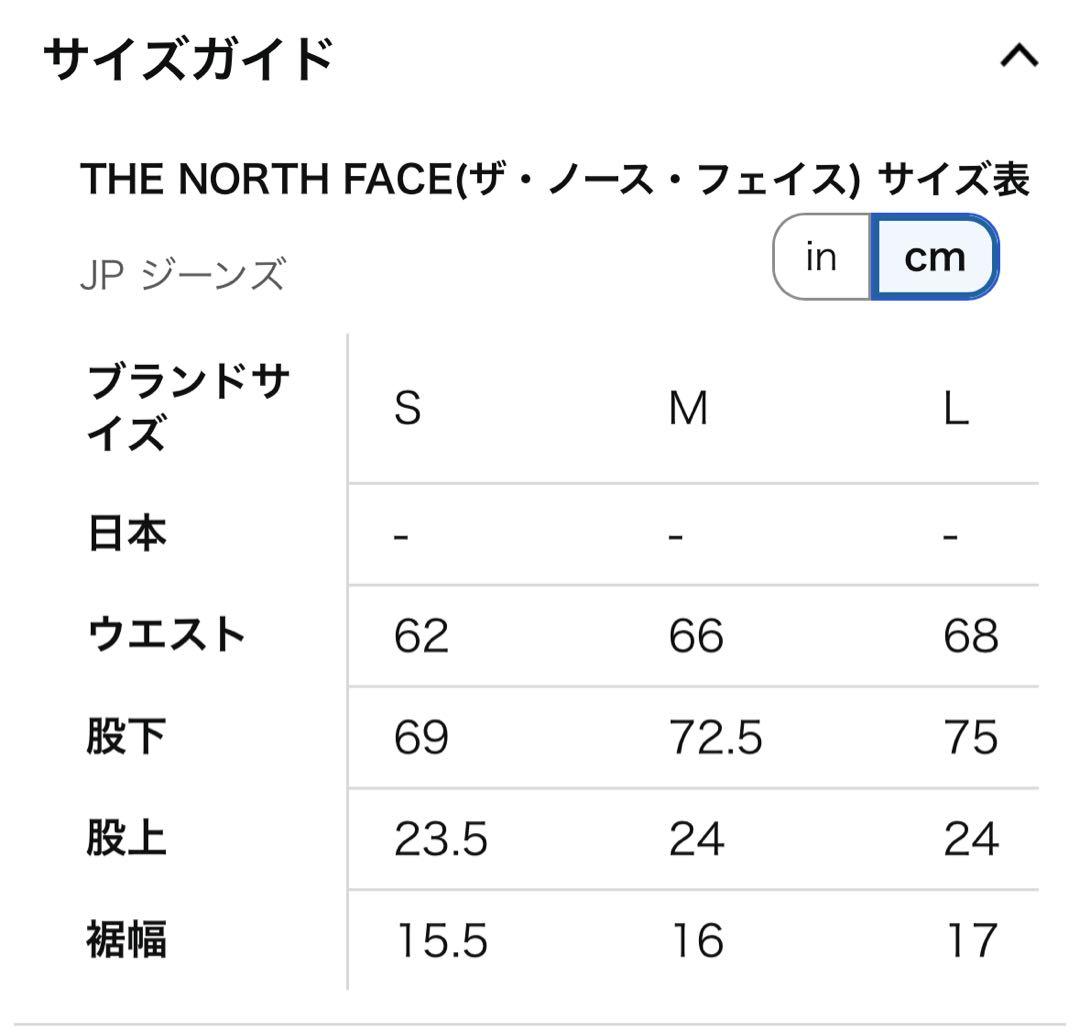The width and height of the screenshot is (1080, 1034).
Task: Click the inseam value 72.5
Action: coord(715,738)
